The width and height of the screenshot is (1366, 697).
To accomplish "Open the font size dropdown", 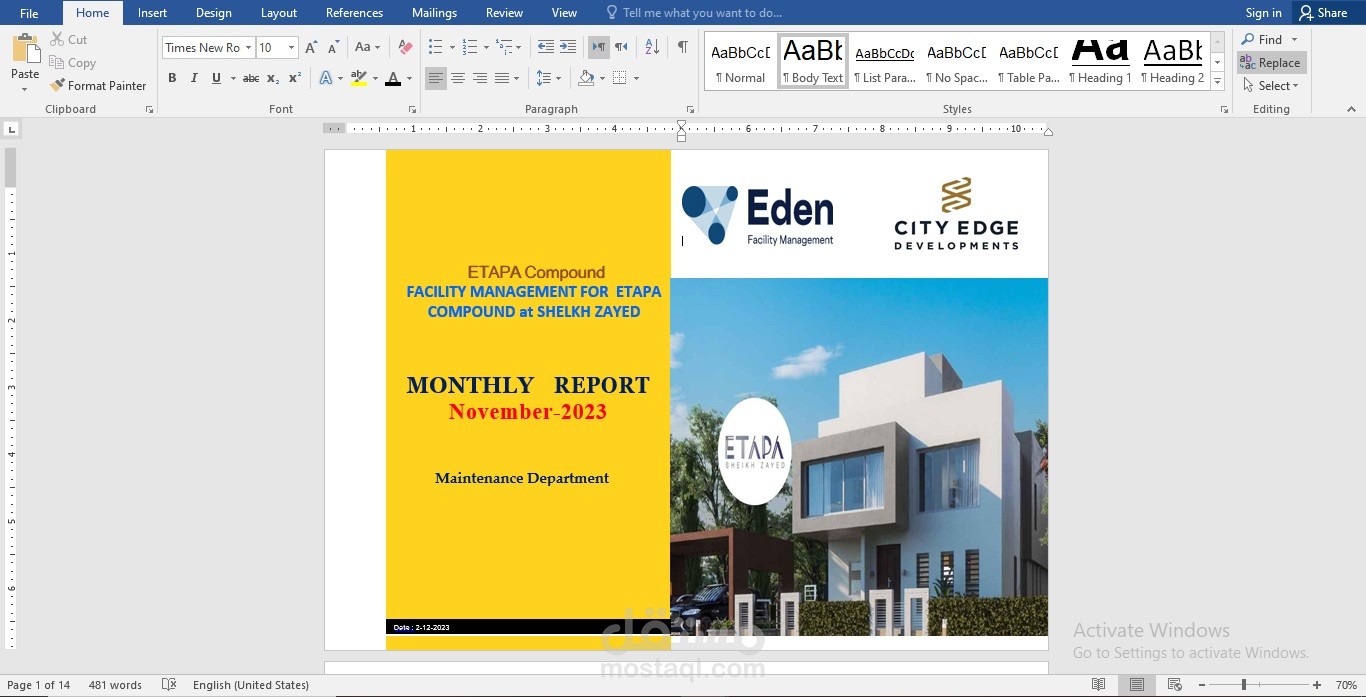I will pyautogui.click(x=291, y=47).
